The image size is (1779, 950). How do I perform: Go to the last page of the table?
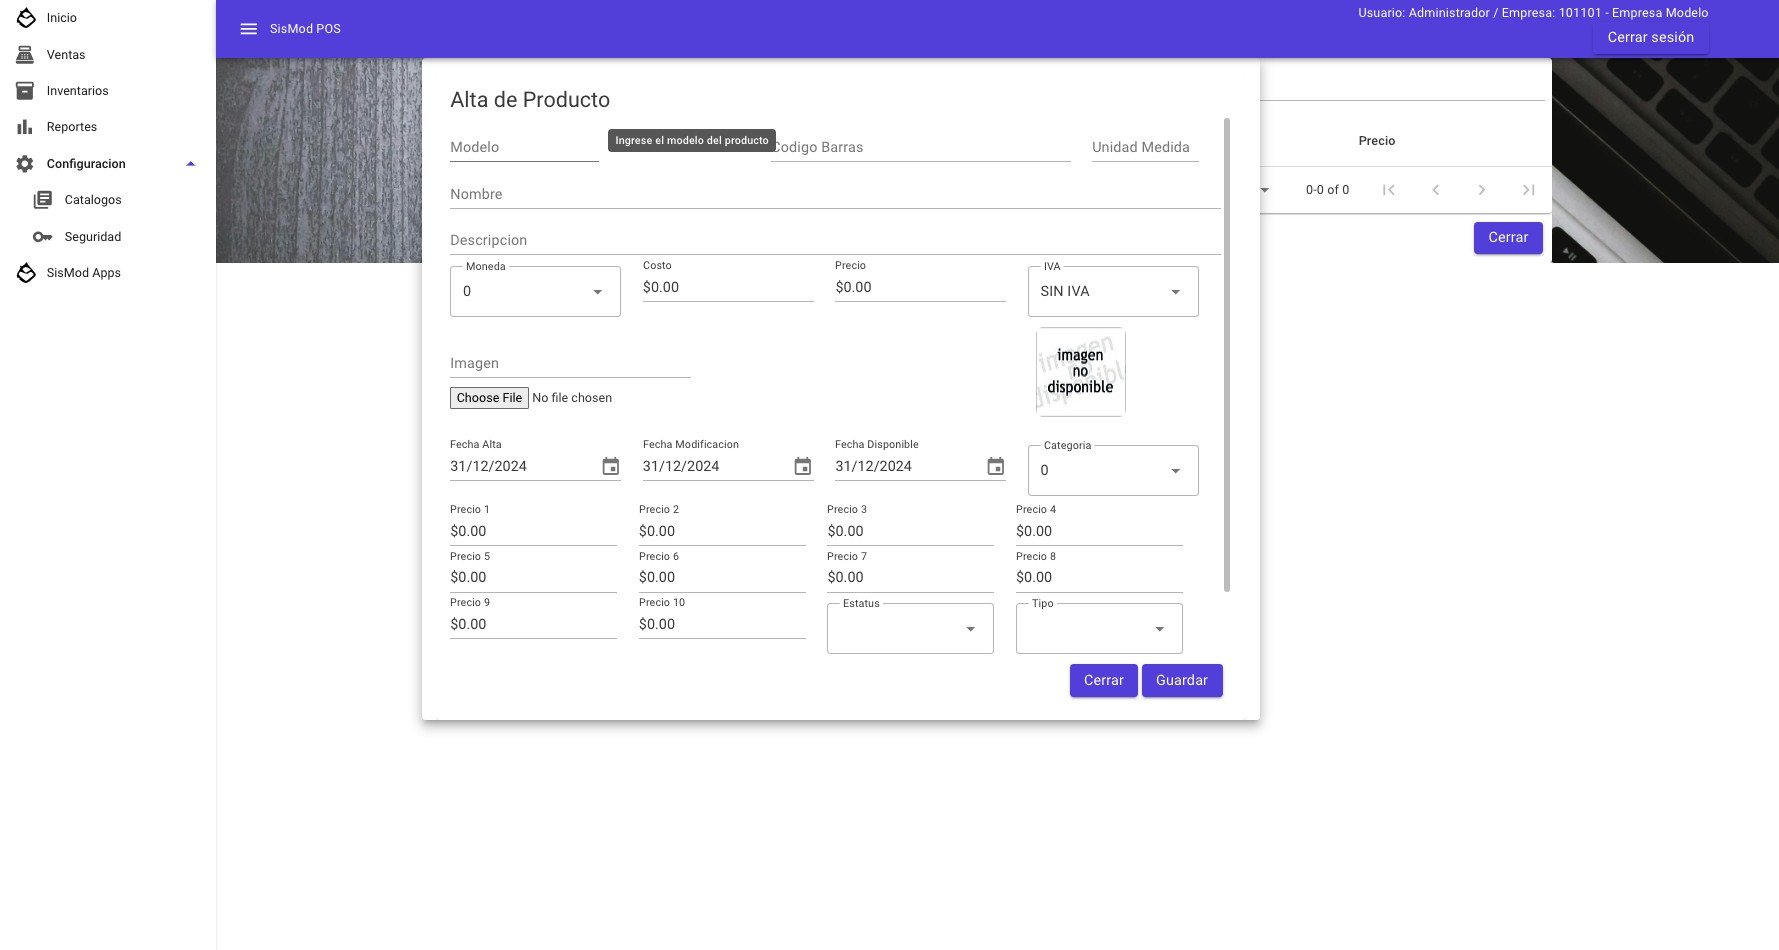(x=1528, y=190)
